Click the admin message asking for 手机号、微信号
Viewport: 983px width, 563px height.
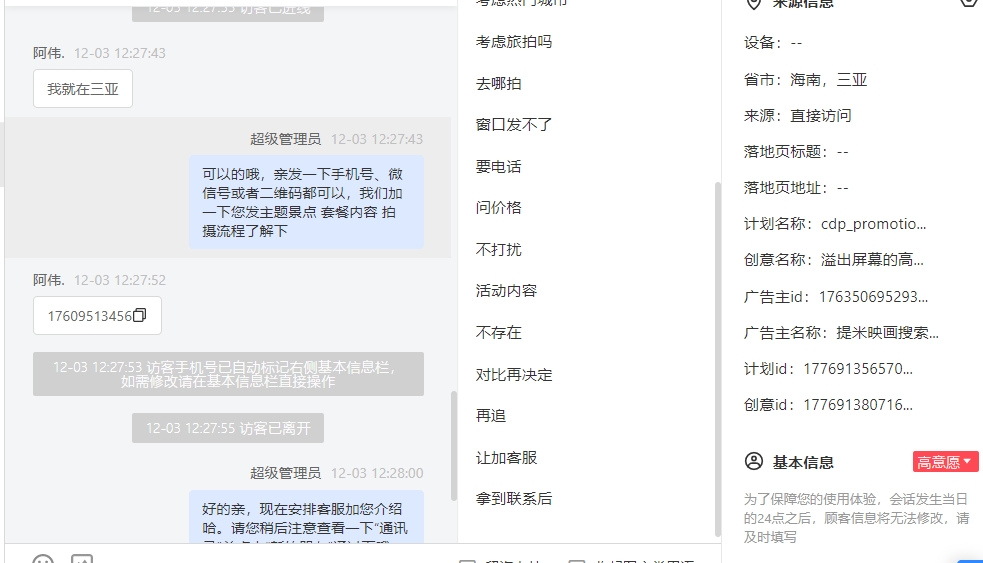coord(307,202)
